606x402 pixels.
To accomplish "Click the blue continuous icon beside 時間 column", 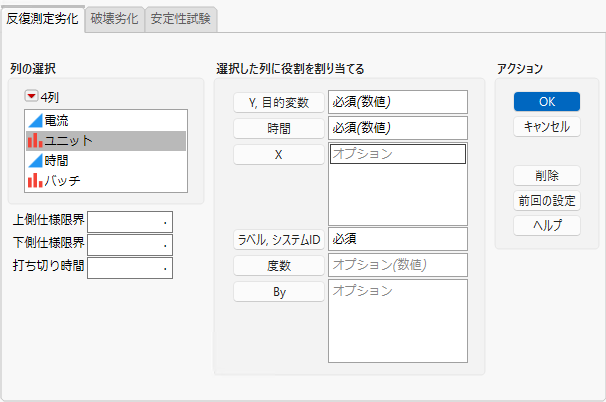I will 35,161.
